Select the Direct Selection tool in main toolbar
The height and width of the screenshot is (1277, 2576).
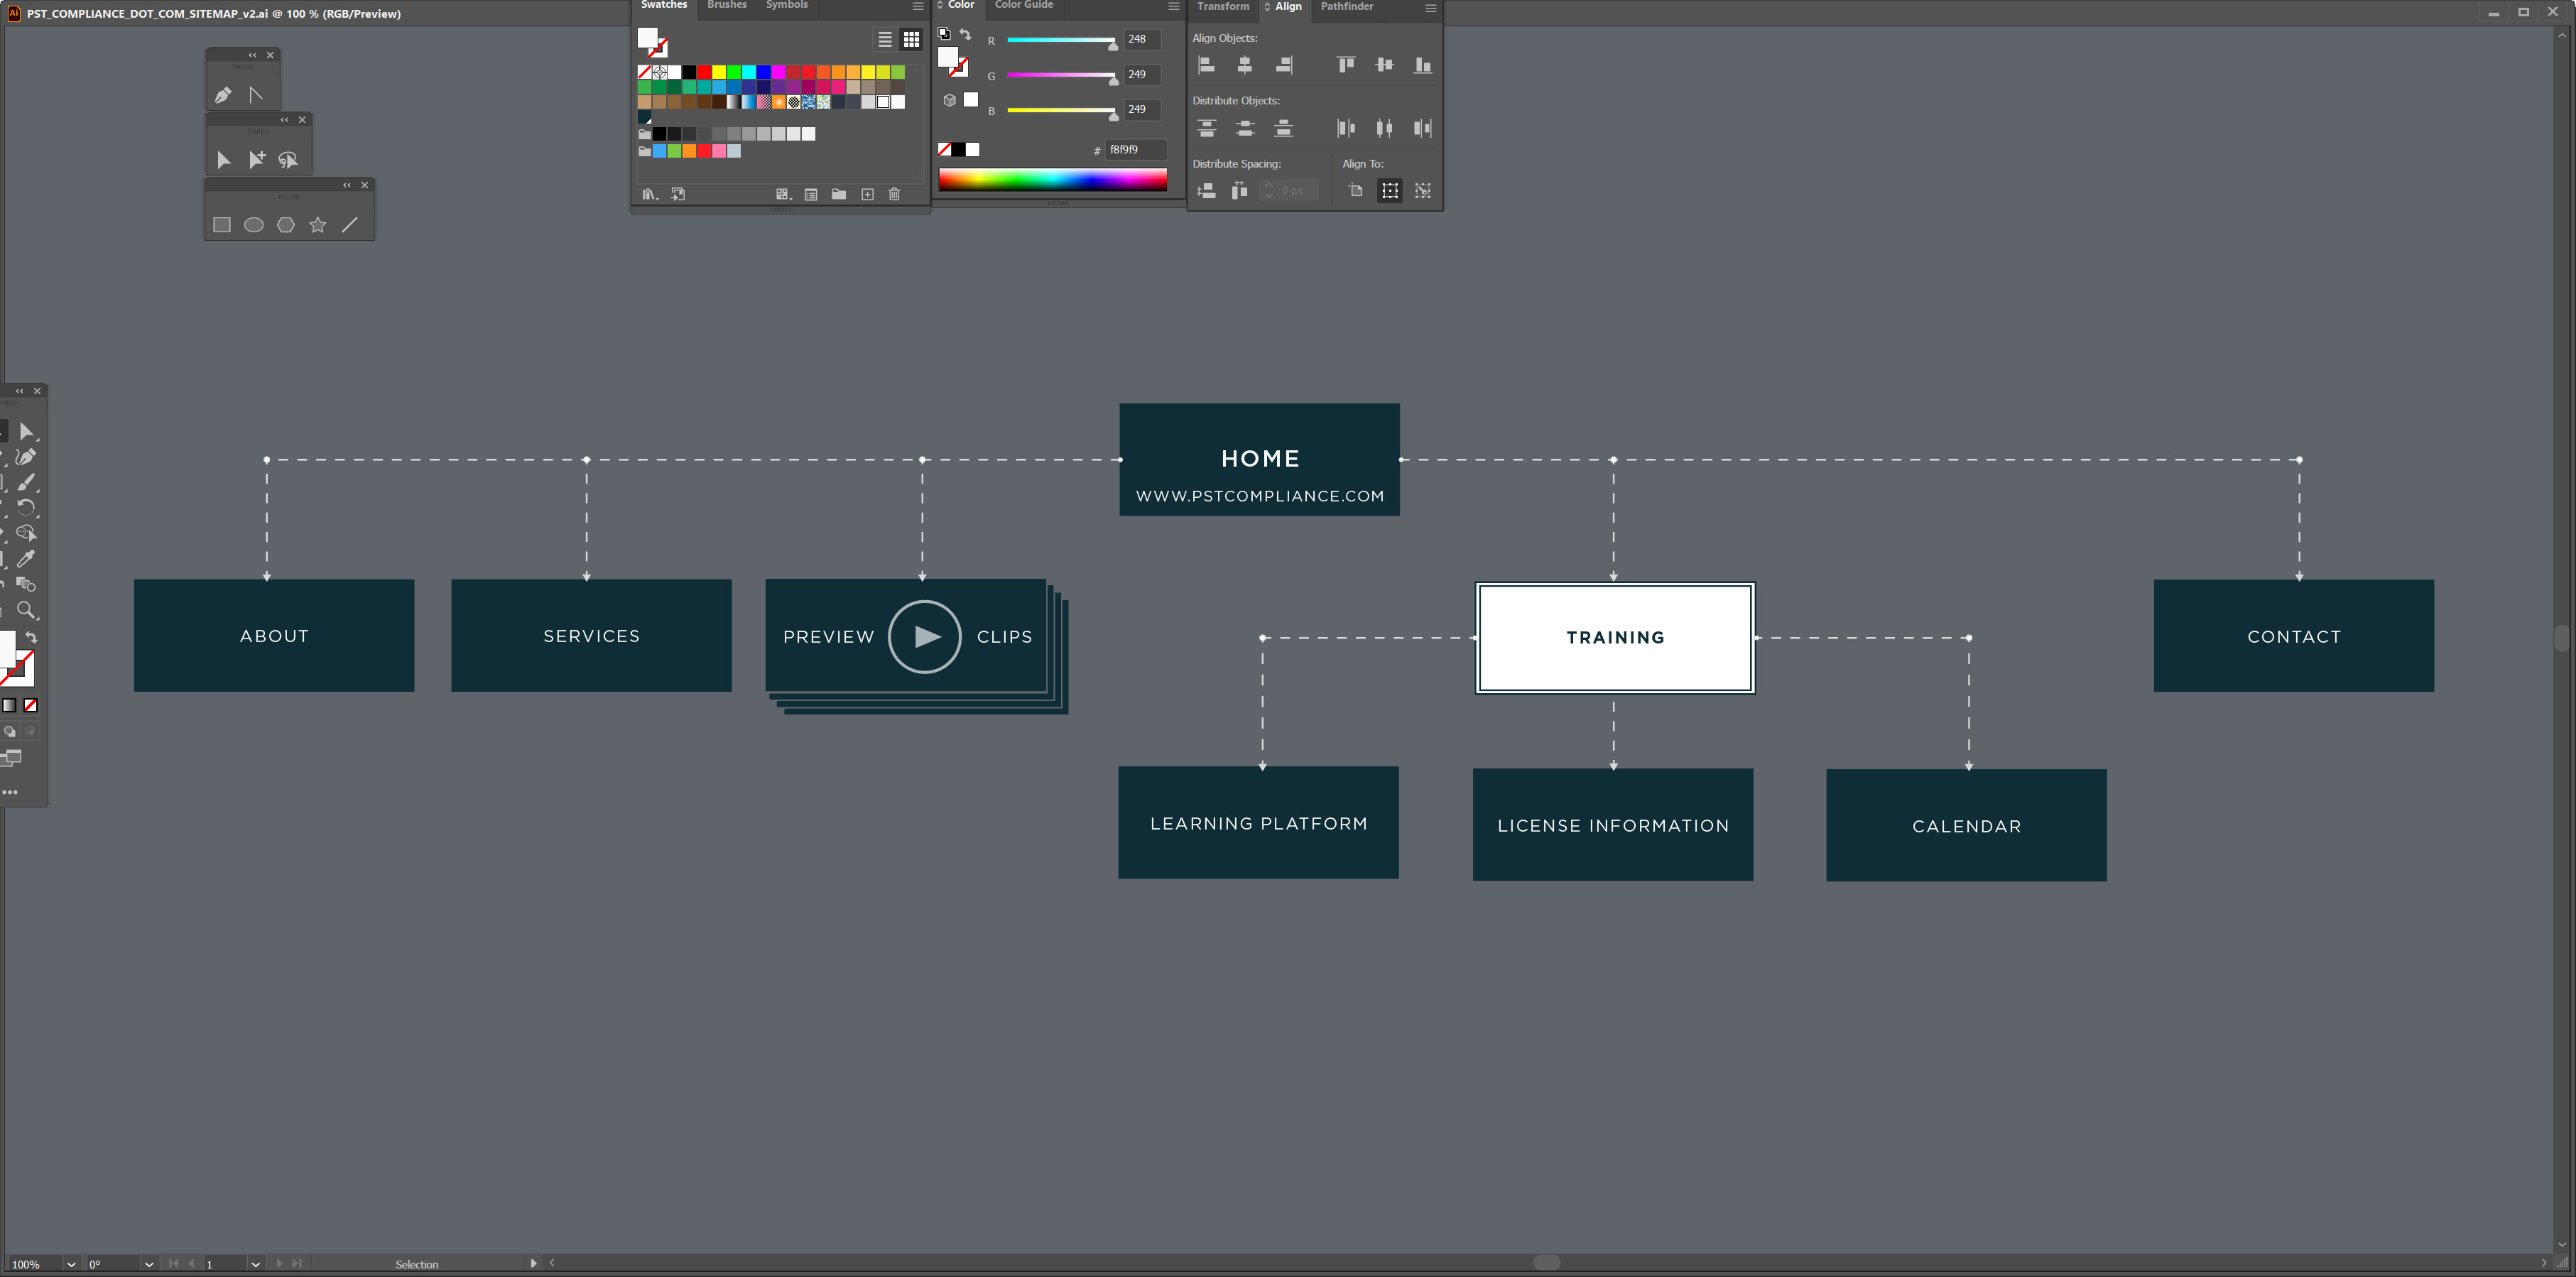pos(27,432)
